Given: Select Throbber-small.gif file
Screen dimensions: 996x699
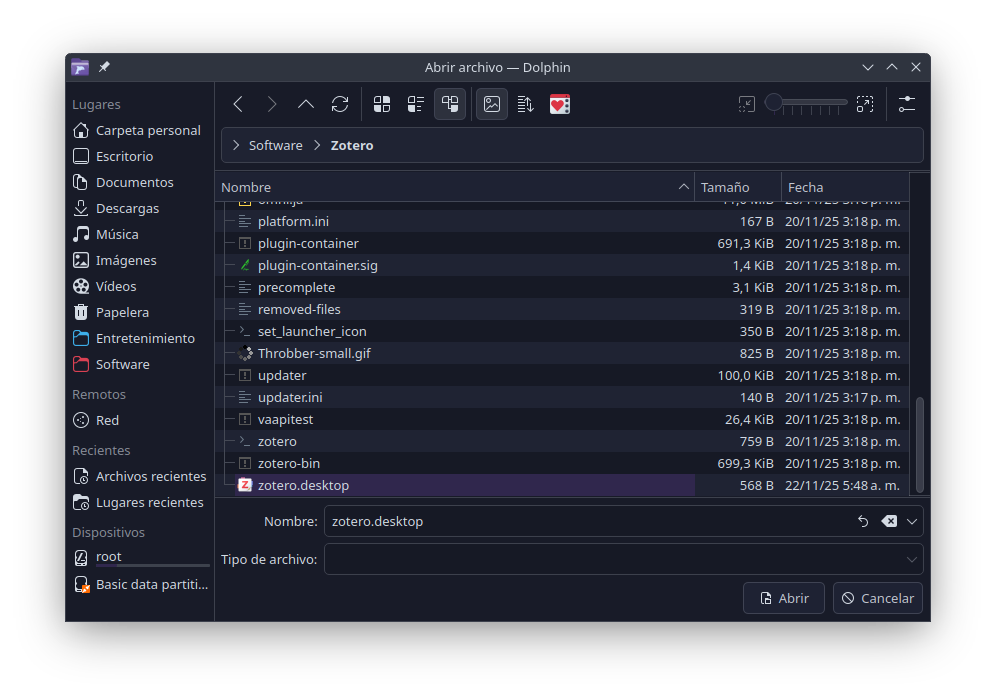Looking at the screenshot, I should 562,353.
